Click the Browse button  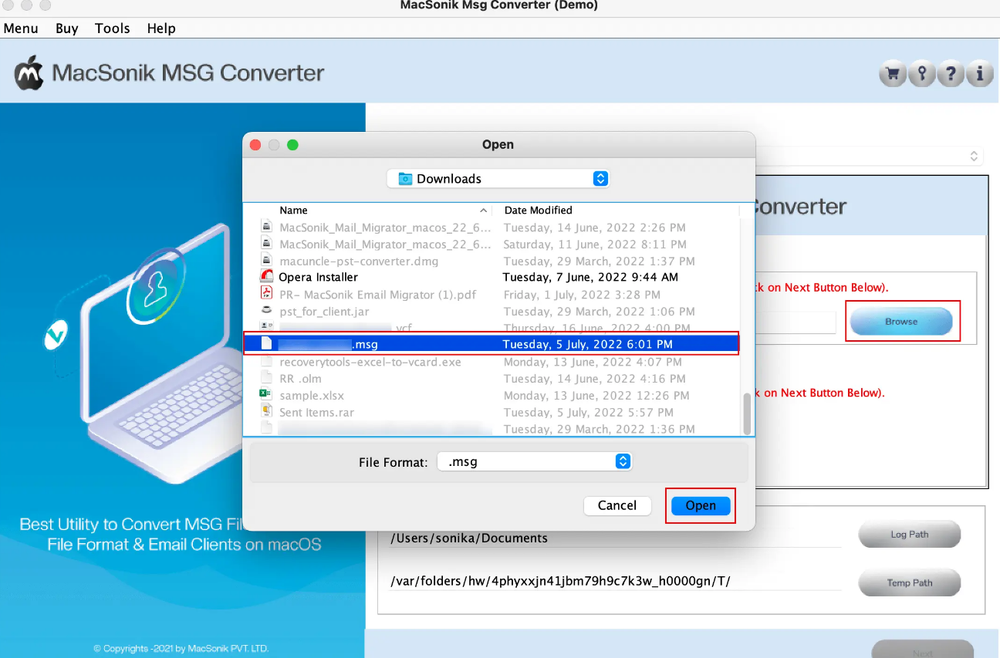click(901, 320)
